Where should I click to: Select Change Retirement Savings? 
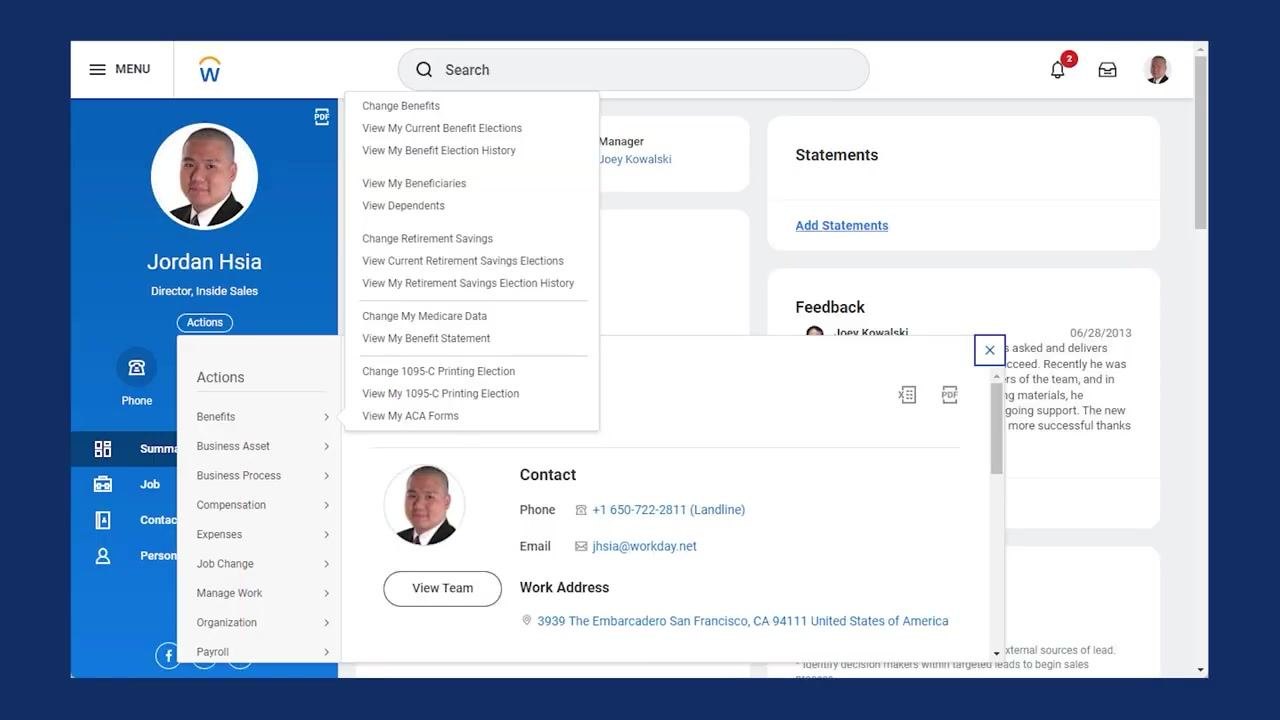[x=427, y=239]
